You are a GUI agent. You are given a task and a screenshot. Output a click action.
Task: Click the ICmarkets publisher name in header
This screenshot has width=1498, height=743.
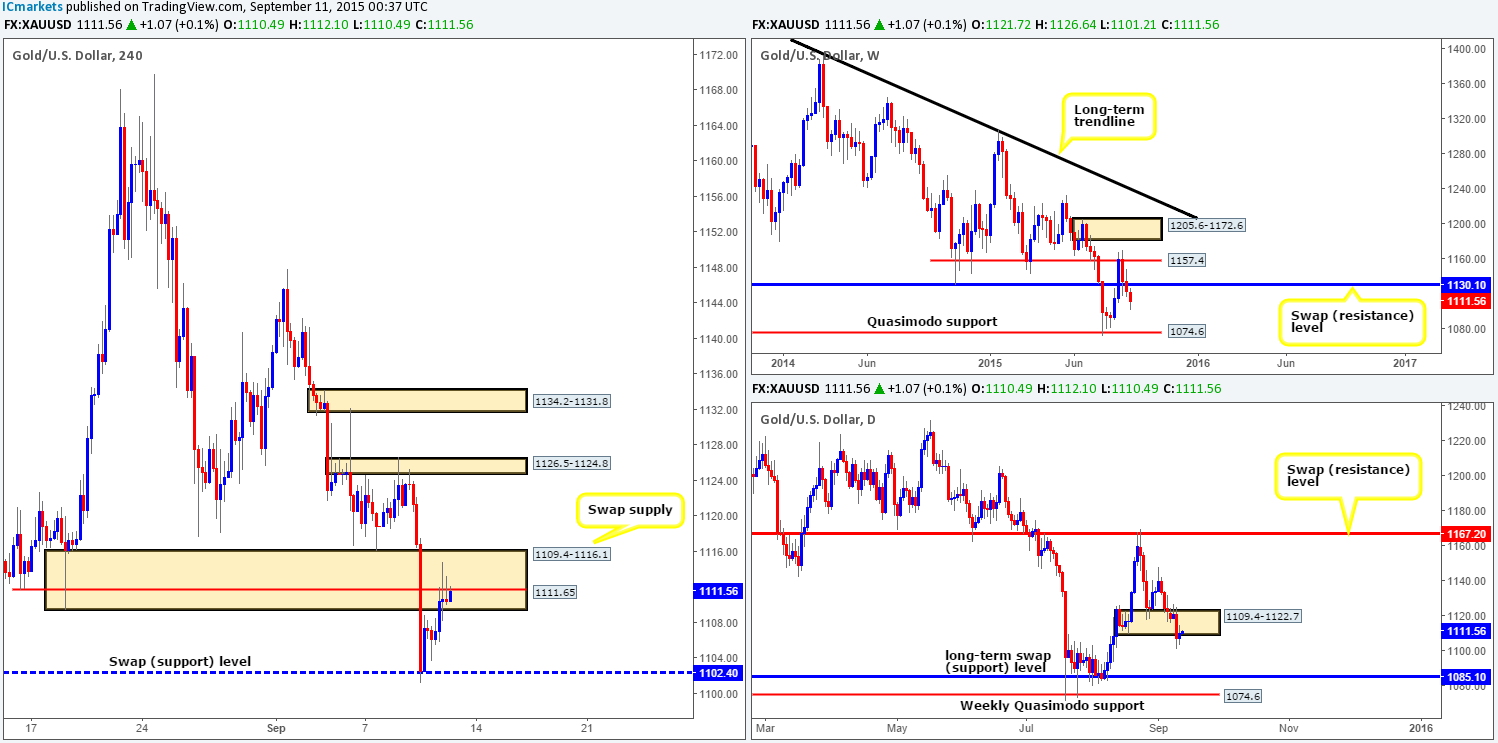point(33,7)
